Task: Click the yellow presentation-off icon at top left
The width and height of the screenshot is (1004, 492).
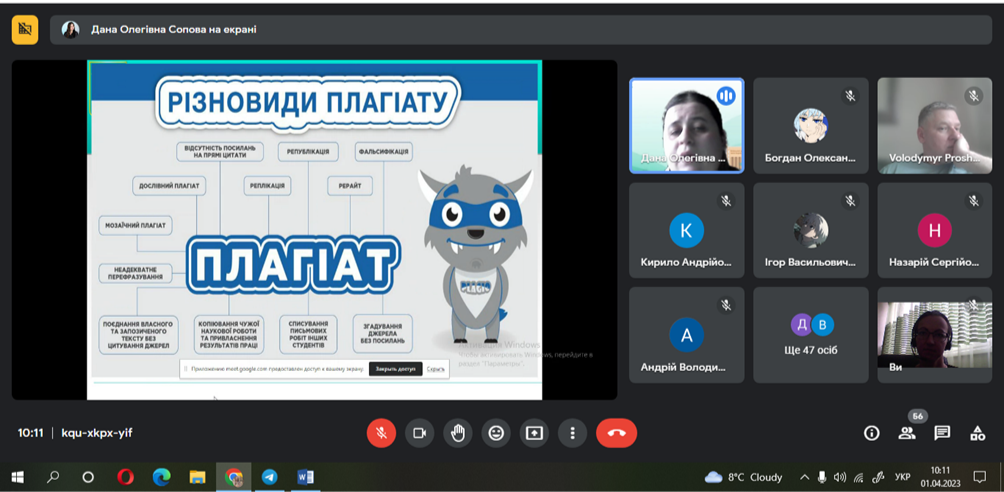Action: 25,29
